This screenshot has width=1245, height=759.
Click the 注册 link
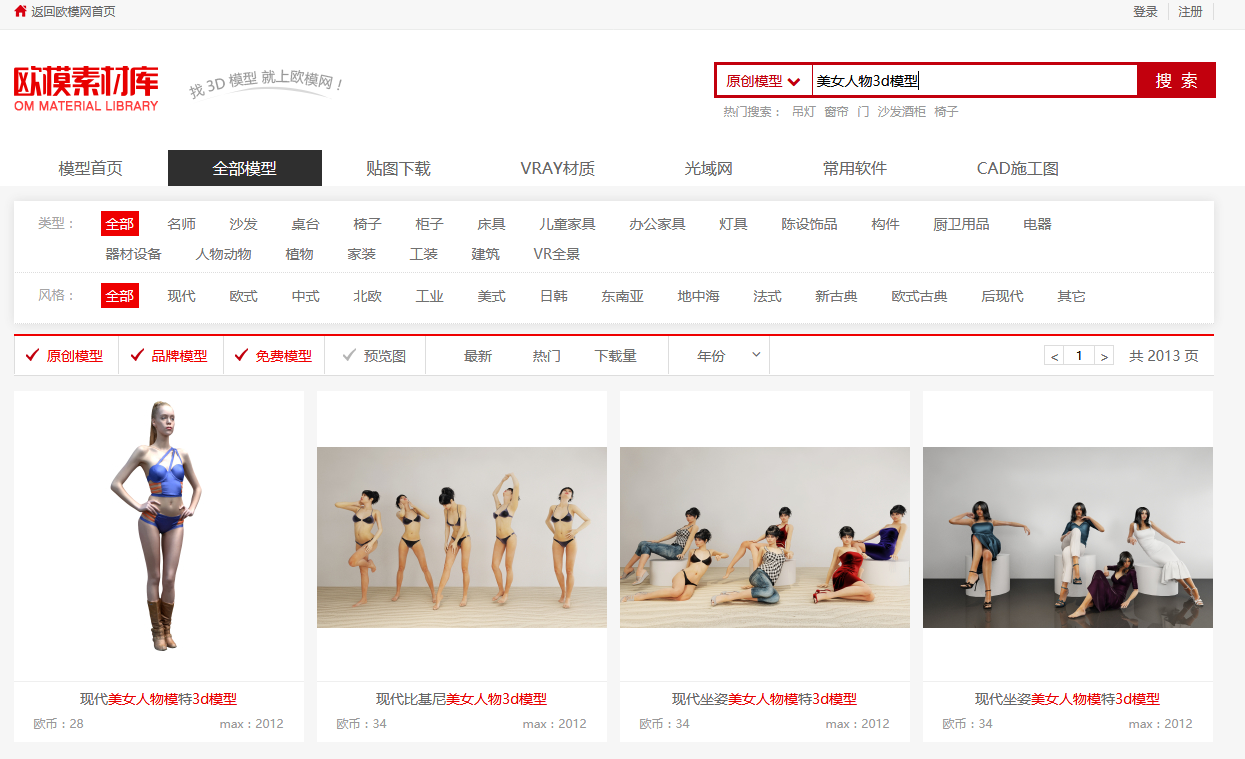tap(1190, 12)
